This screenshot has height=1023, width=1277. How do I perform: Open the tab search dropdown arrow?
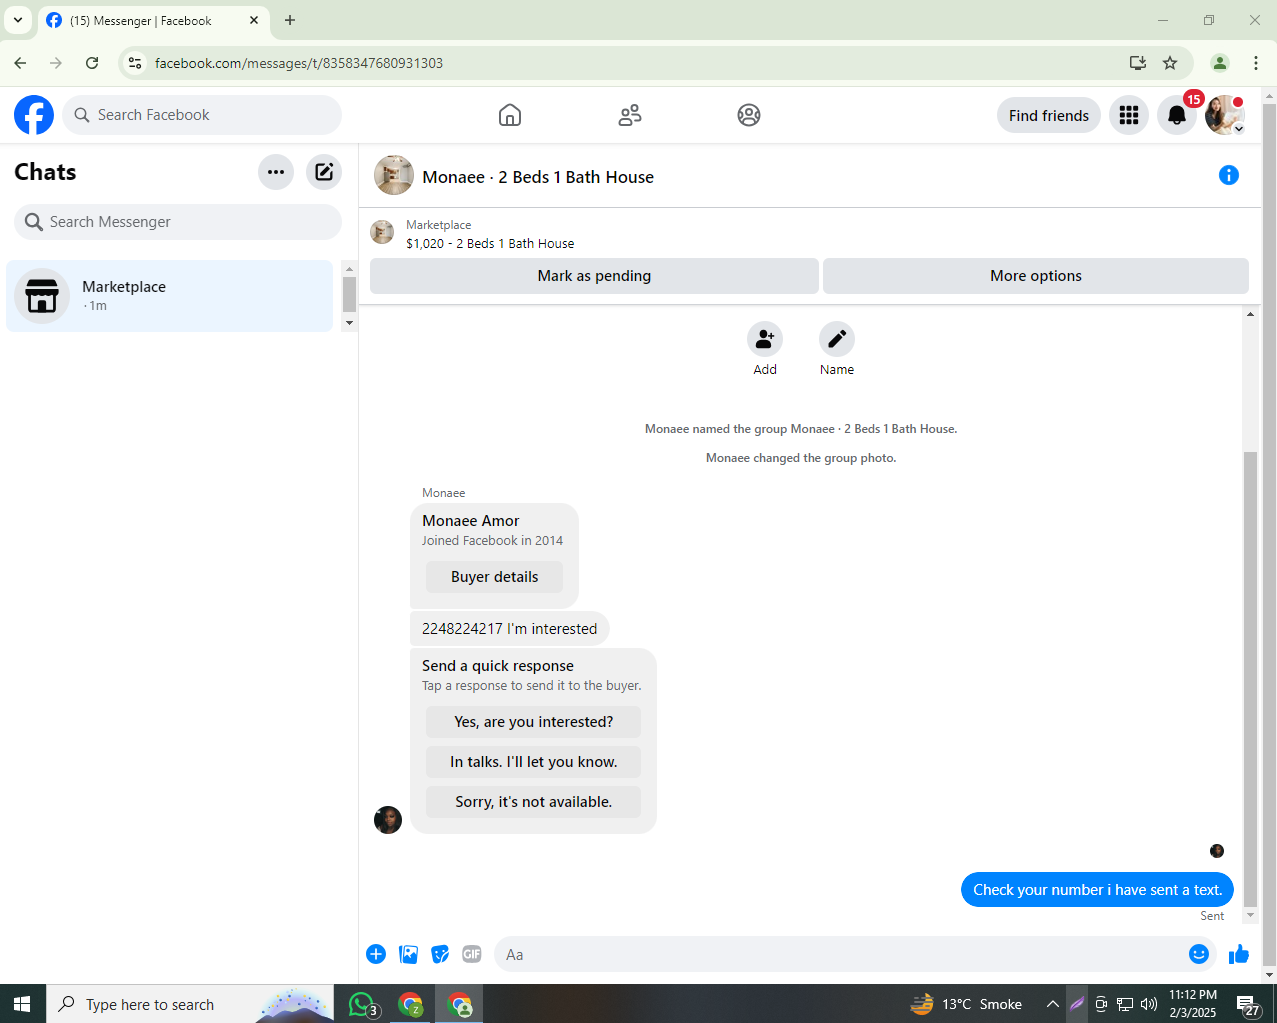(x=18, y=20)
